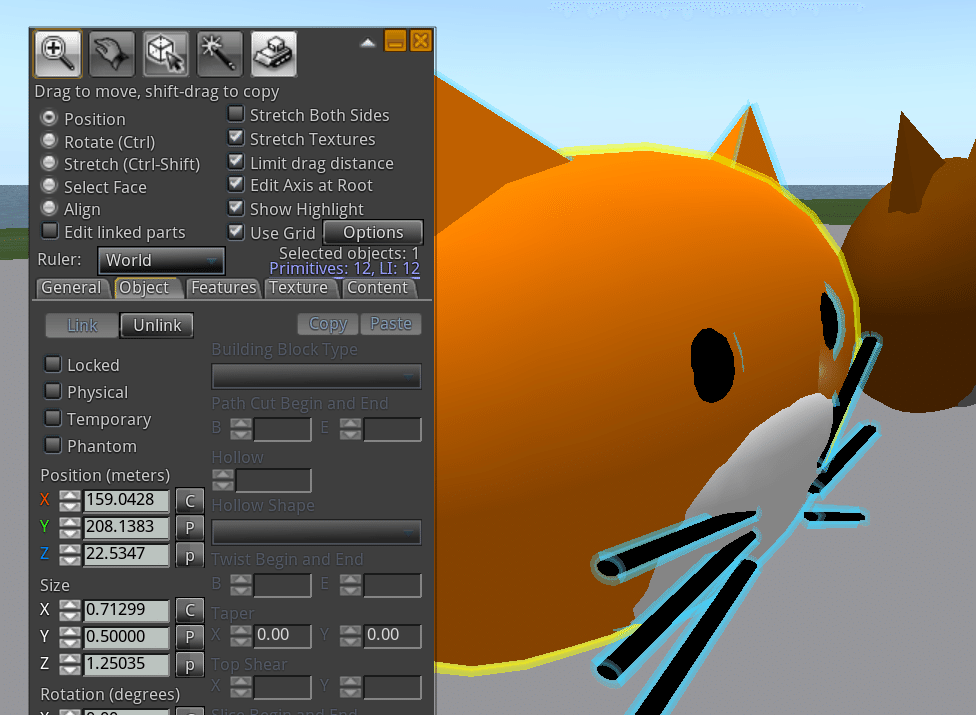The height and width of the screenshot is (715, 976).
Task: Minimize the build tools window
Action: point(395,41)
